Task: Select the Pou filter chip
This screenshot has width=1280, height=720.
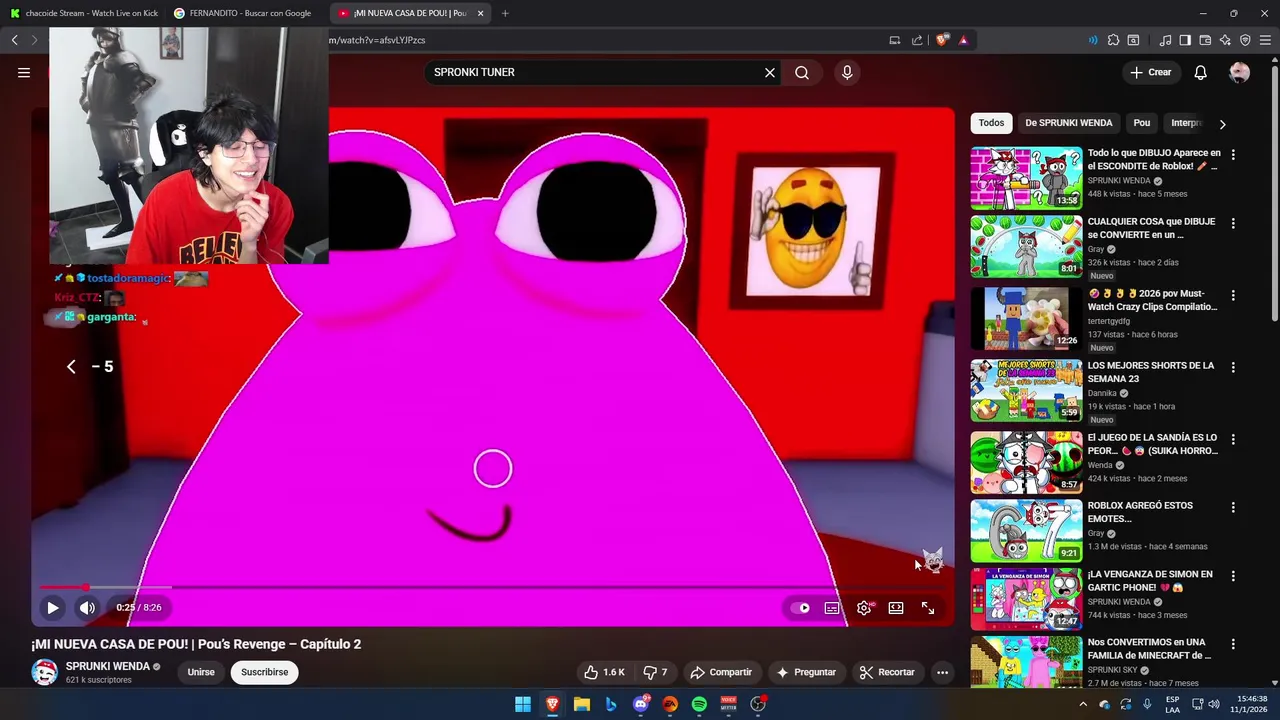Action: [x=1141, y=123]
